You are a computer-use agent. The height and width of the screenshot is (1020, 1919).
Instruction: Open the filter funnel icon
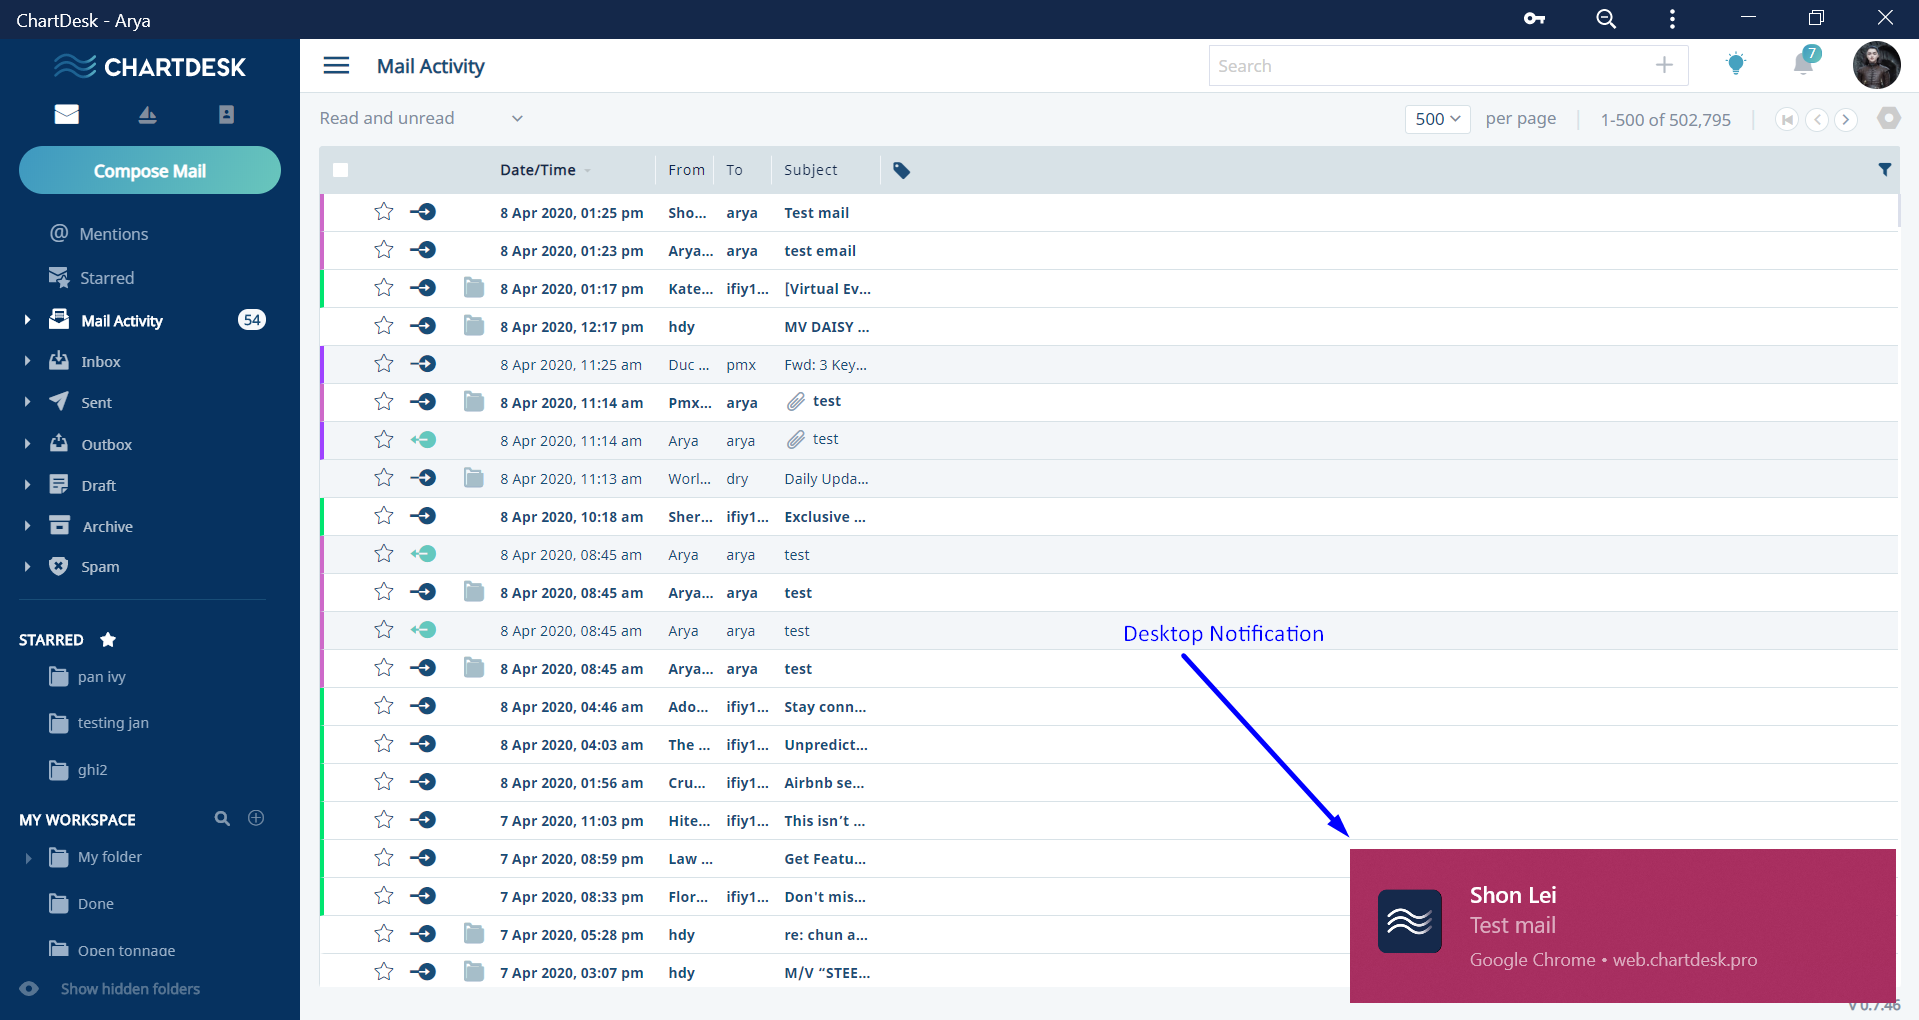(1884, 170)
